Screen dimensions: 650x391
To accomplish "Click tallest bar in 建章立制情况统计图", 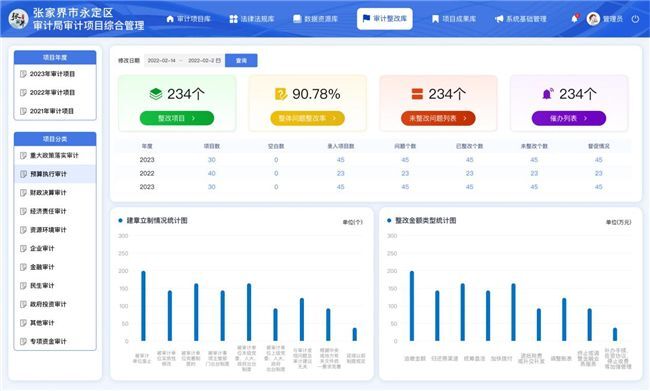I will coord(143,306).
